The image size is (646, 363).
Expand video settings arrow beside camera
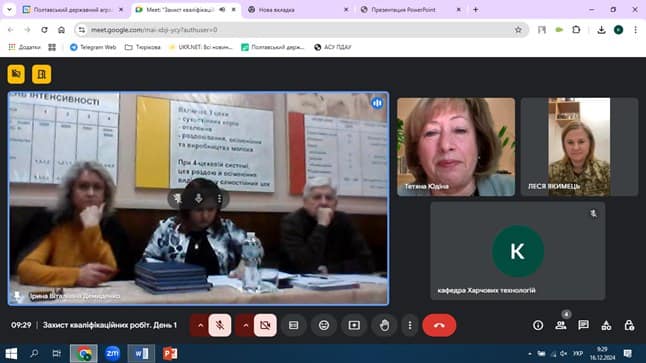[246, 325]
